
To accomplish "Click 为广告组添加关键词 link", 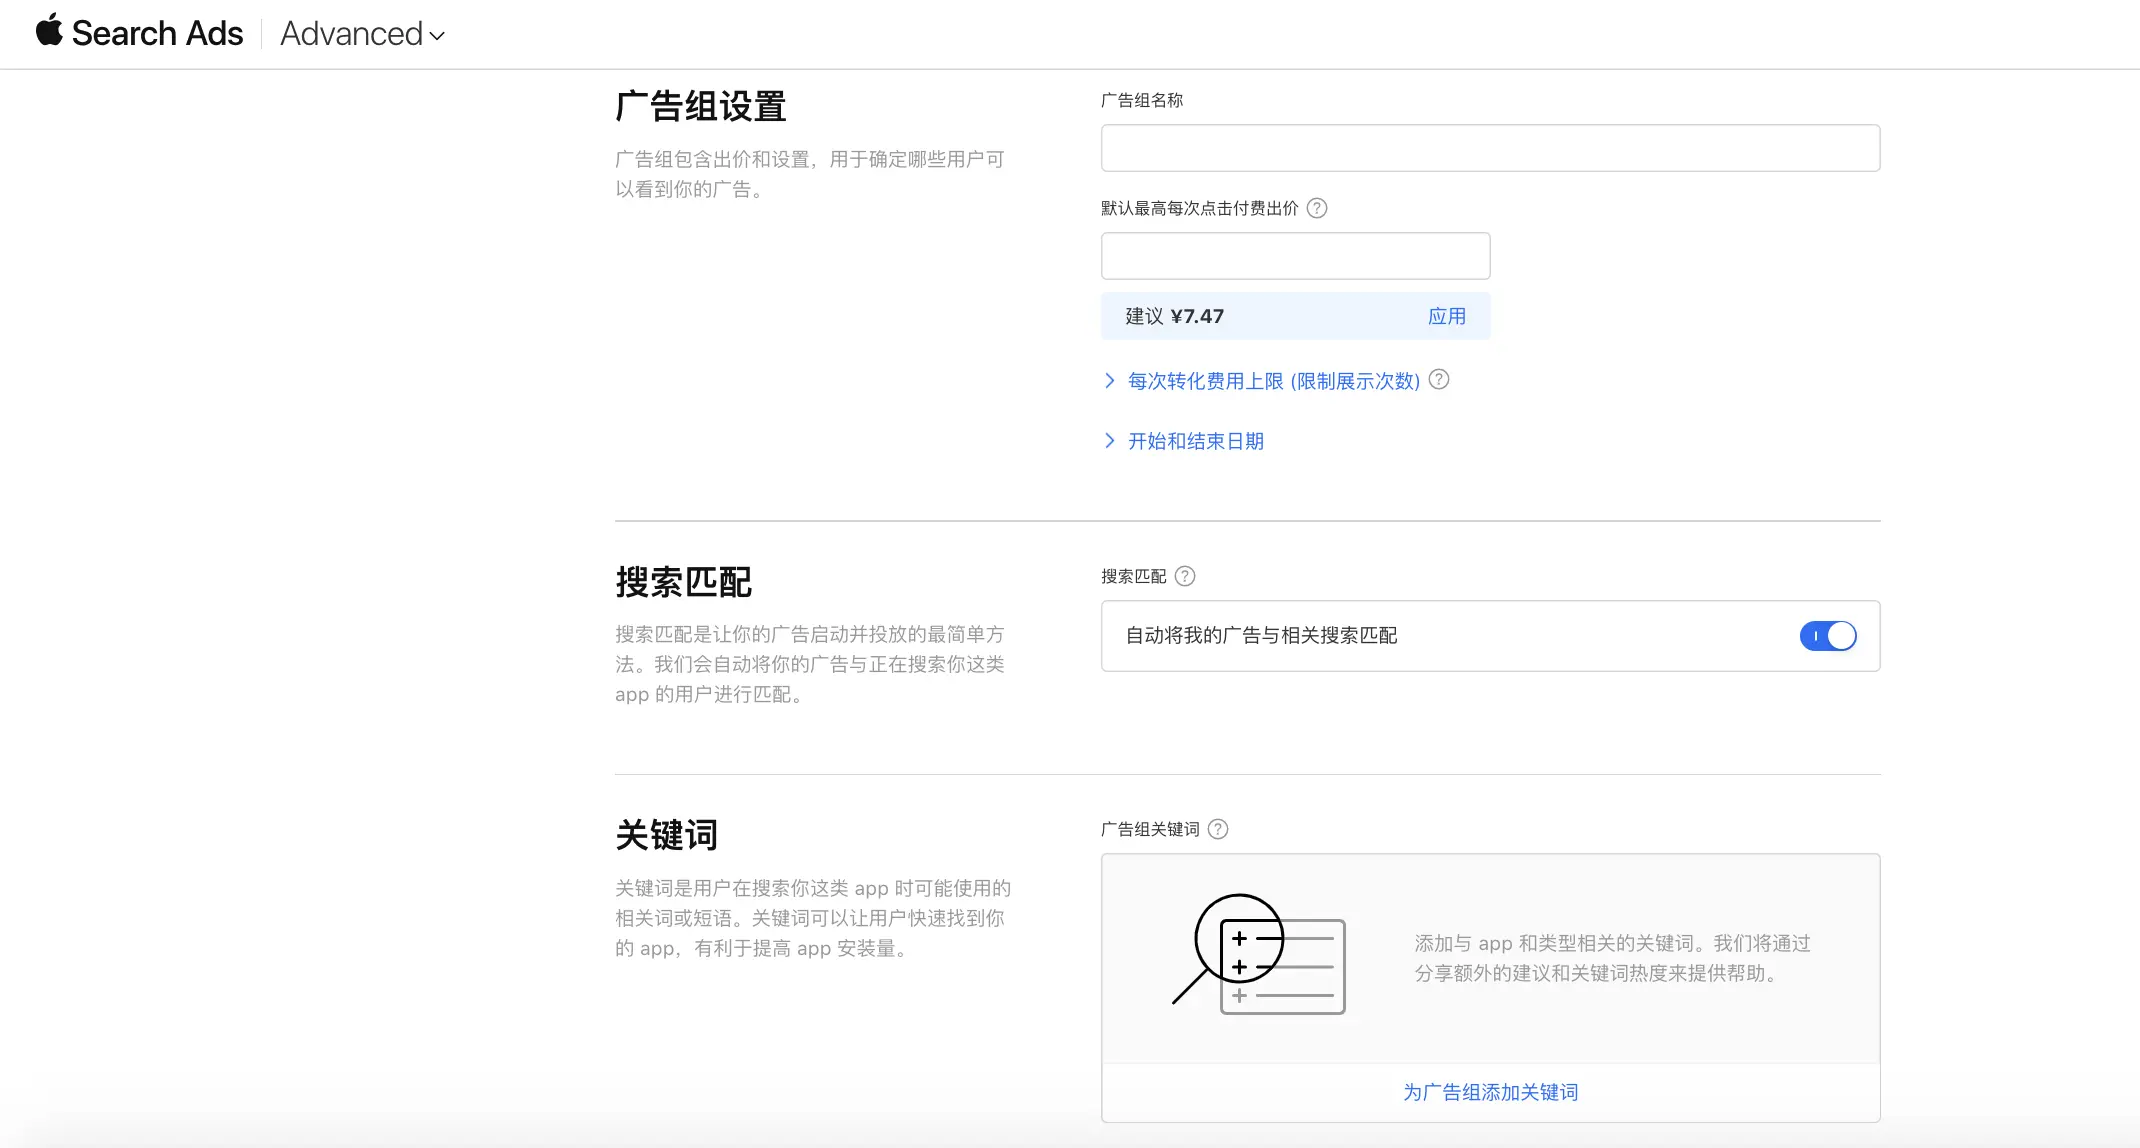I will pos(1490,1092).
